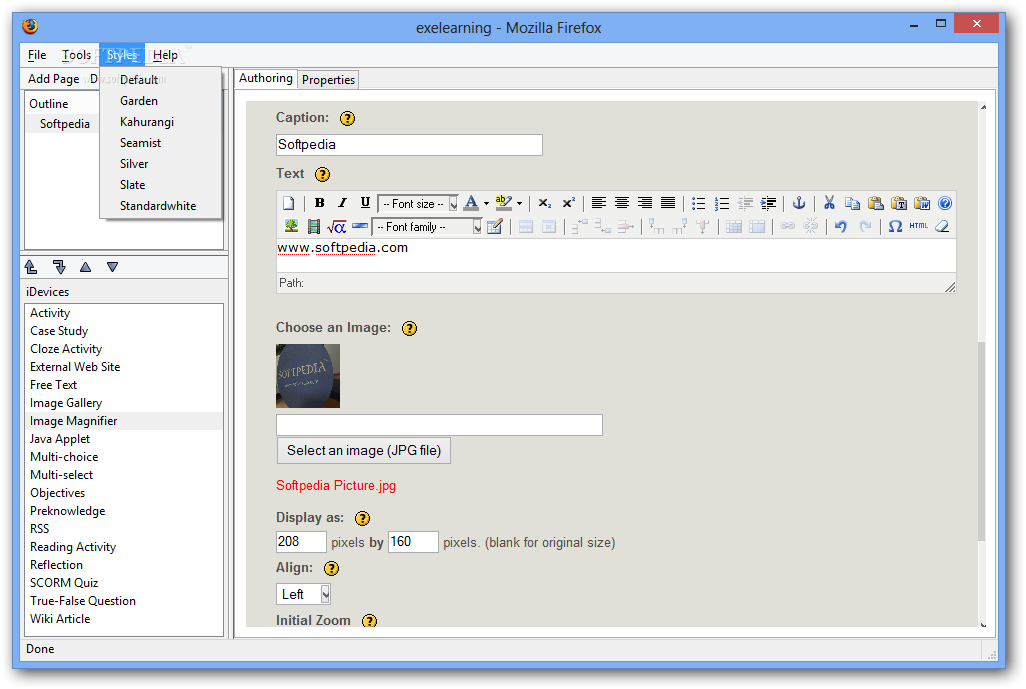Copy selection using copy icon

pyautogui.click(x=852, y=203)
